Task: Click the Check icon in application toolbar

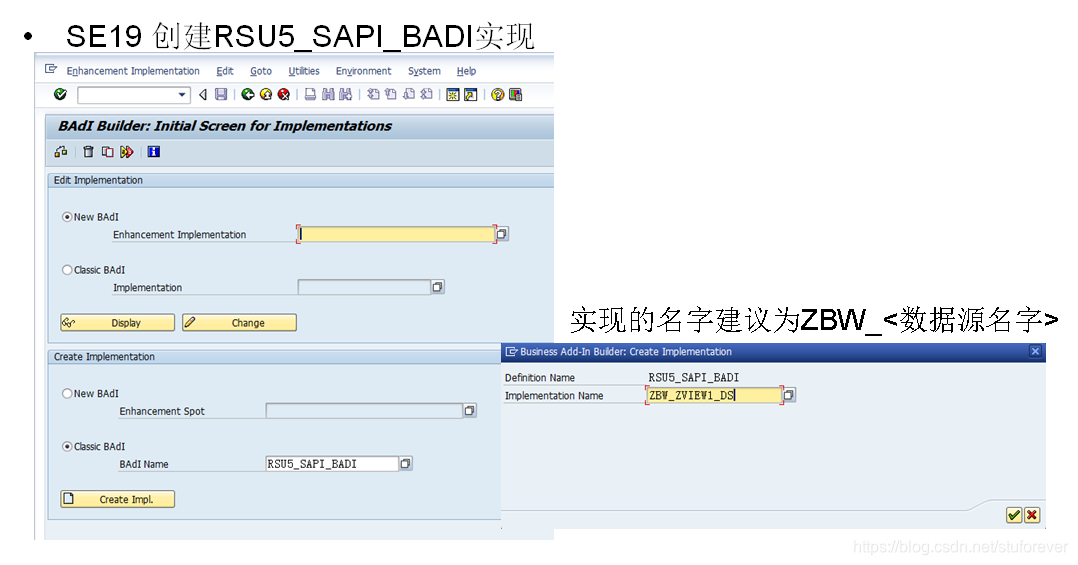Action: coord(61,152)
